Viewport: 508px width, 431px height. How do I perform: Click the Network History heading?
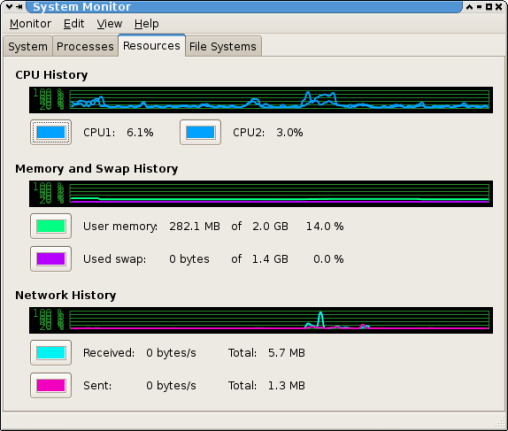(x=66, y=295)
